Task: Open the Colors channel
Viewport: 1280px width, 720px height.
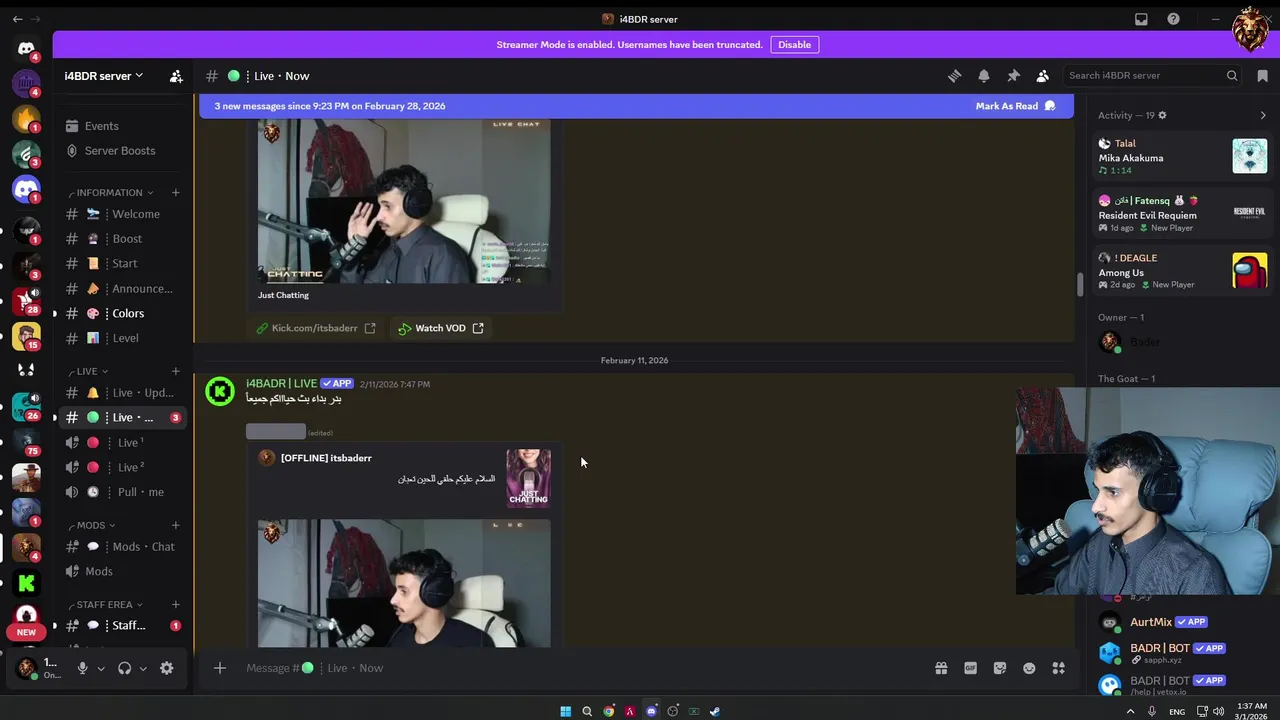Action: pos(123,313)
